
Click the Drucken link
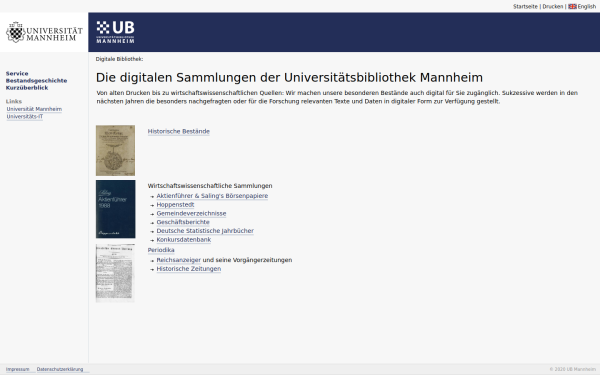pos(553,7)
